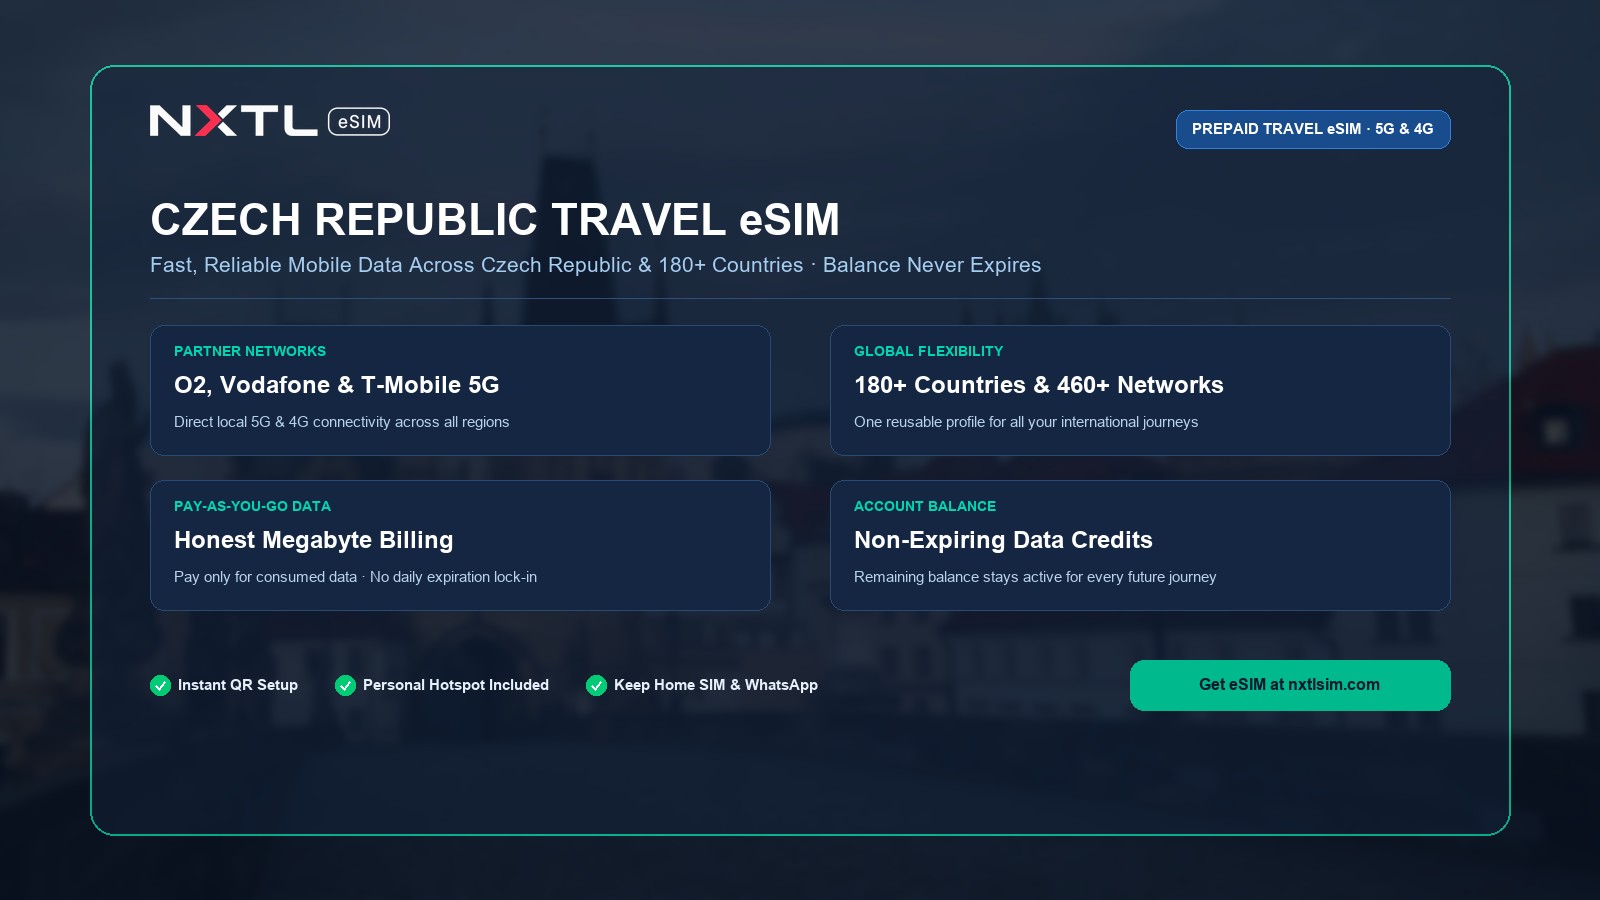This screenshot has height=900, width=1600.
Task: Click the GLOBAL FLEXIBILITY label
Action: point(928,351)
